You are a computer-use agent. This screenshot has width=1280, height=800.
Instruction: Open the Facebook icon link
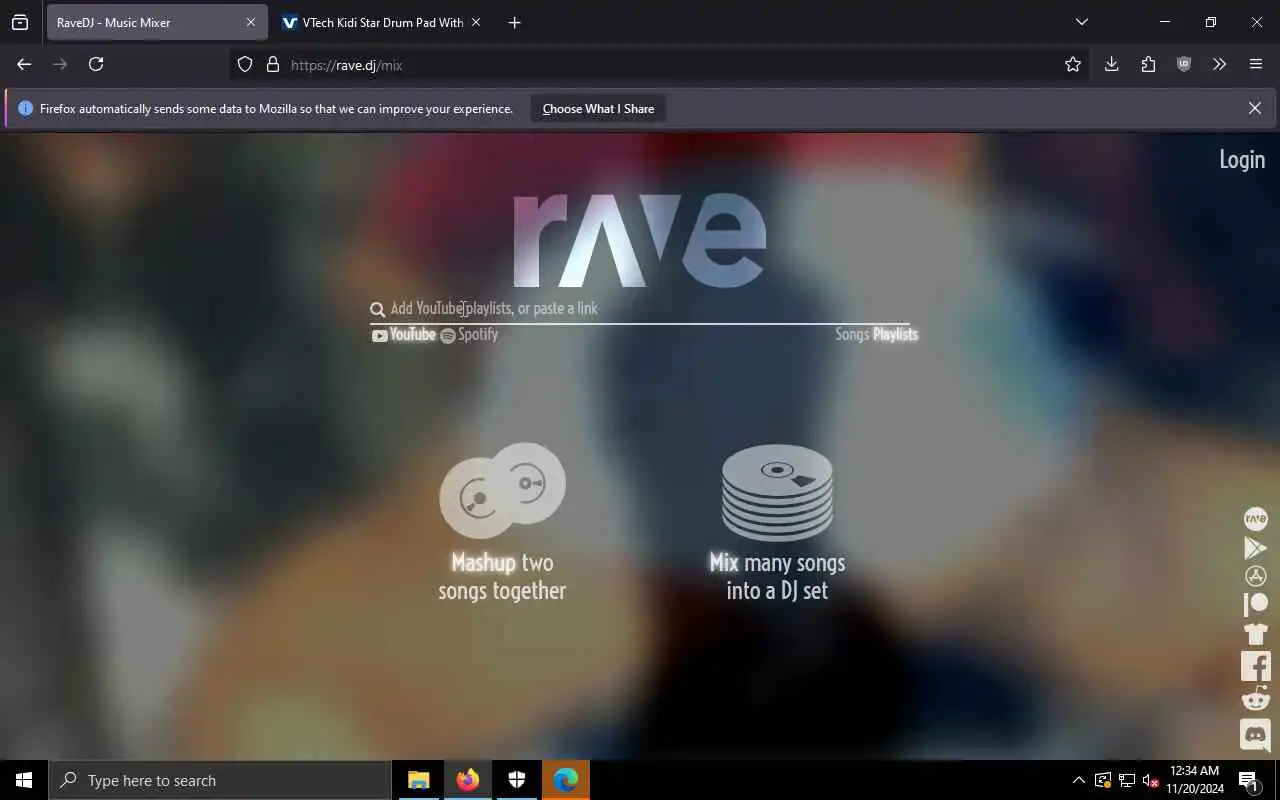1255,666
